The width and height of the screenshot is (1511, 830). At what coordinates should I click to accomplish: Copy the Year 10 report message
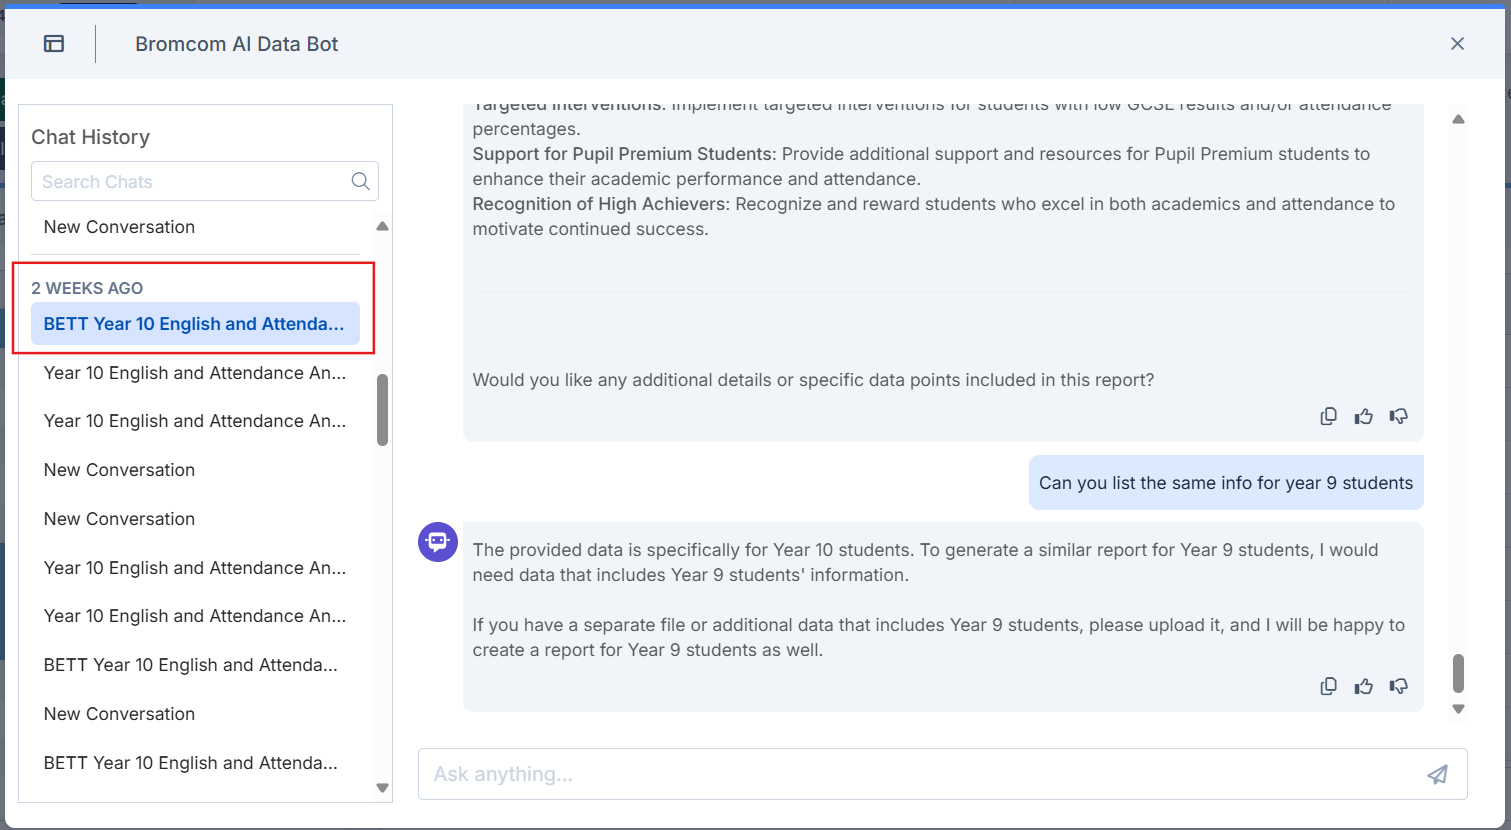tap(1328, 416)
